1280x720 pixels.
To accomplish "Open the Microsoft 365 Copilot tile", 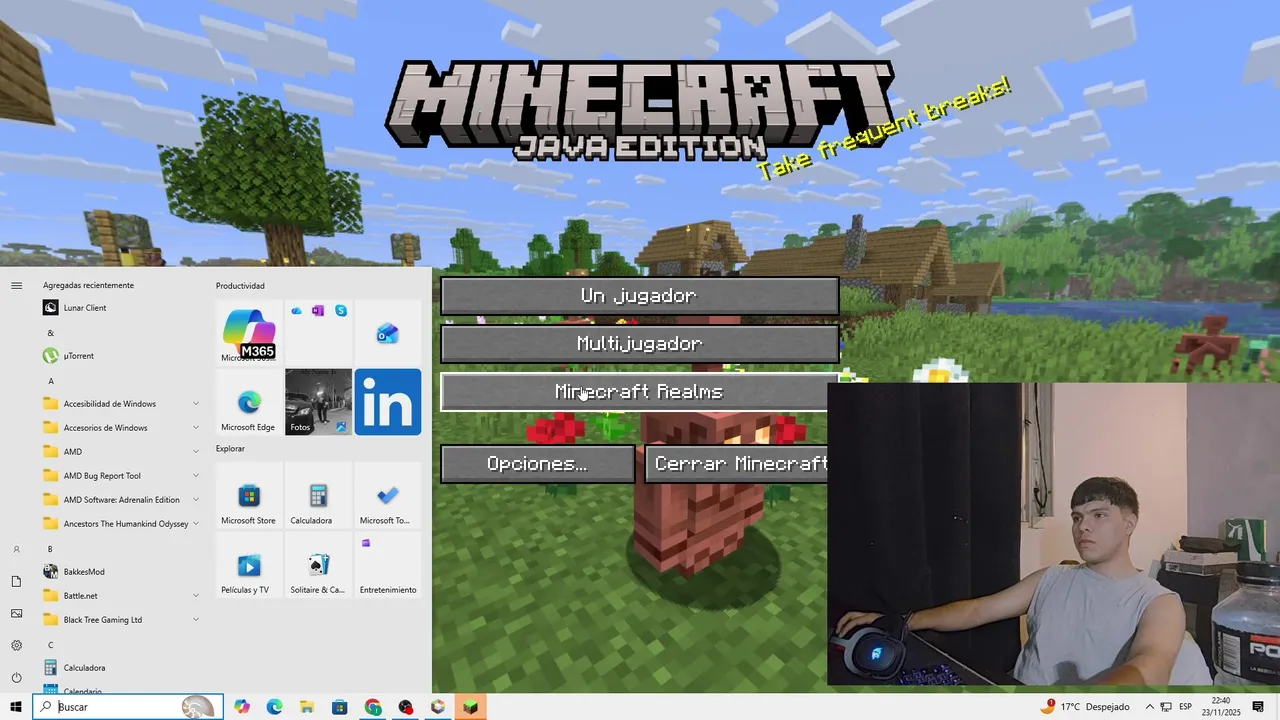I will click(249, 333).
